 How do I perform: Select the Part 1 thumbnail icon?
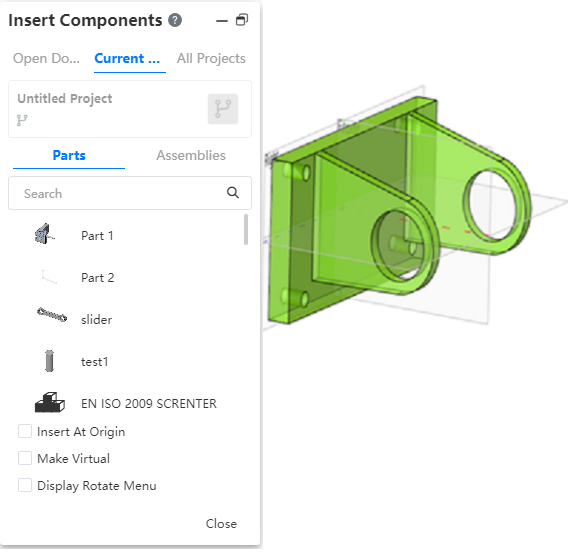tap(45, 234)
